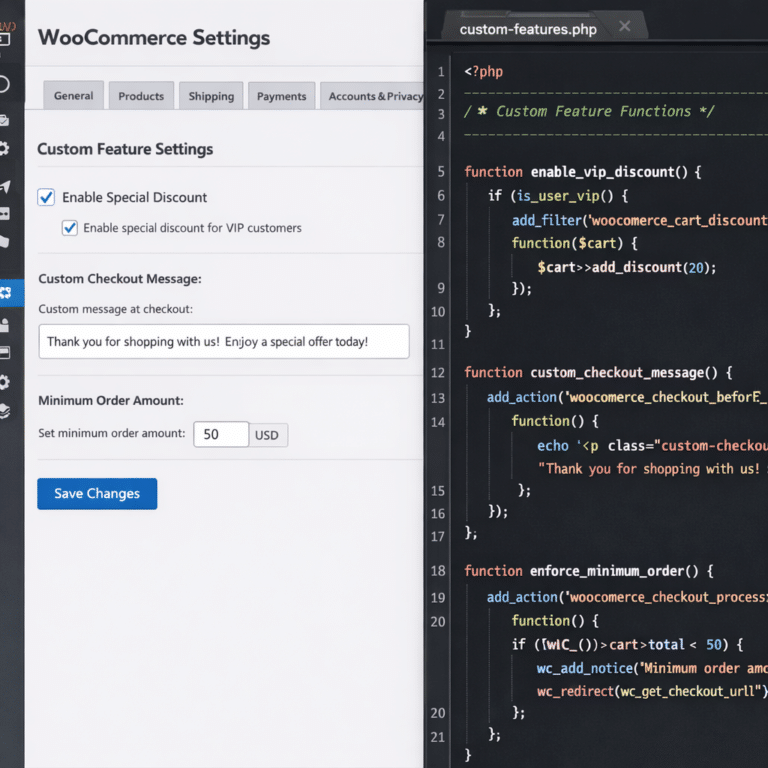Click the Custom Feature Settings heading
This screenshot has width=768, height=768.
125,149
